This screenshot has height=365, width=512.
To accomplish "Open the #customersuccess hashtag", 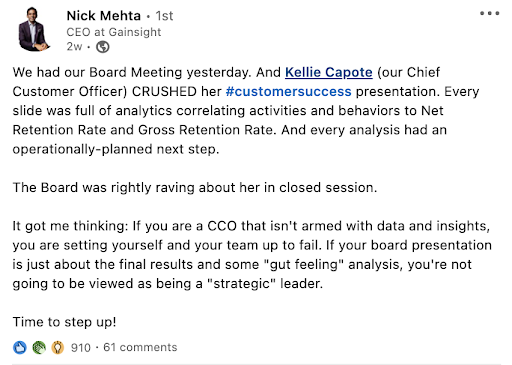I will pyautogui.click(x=289, y=91).
